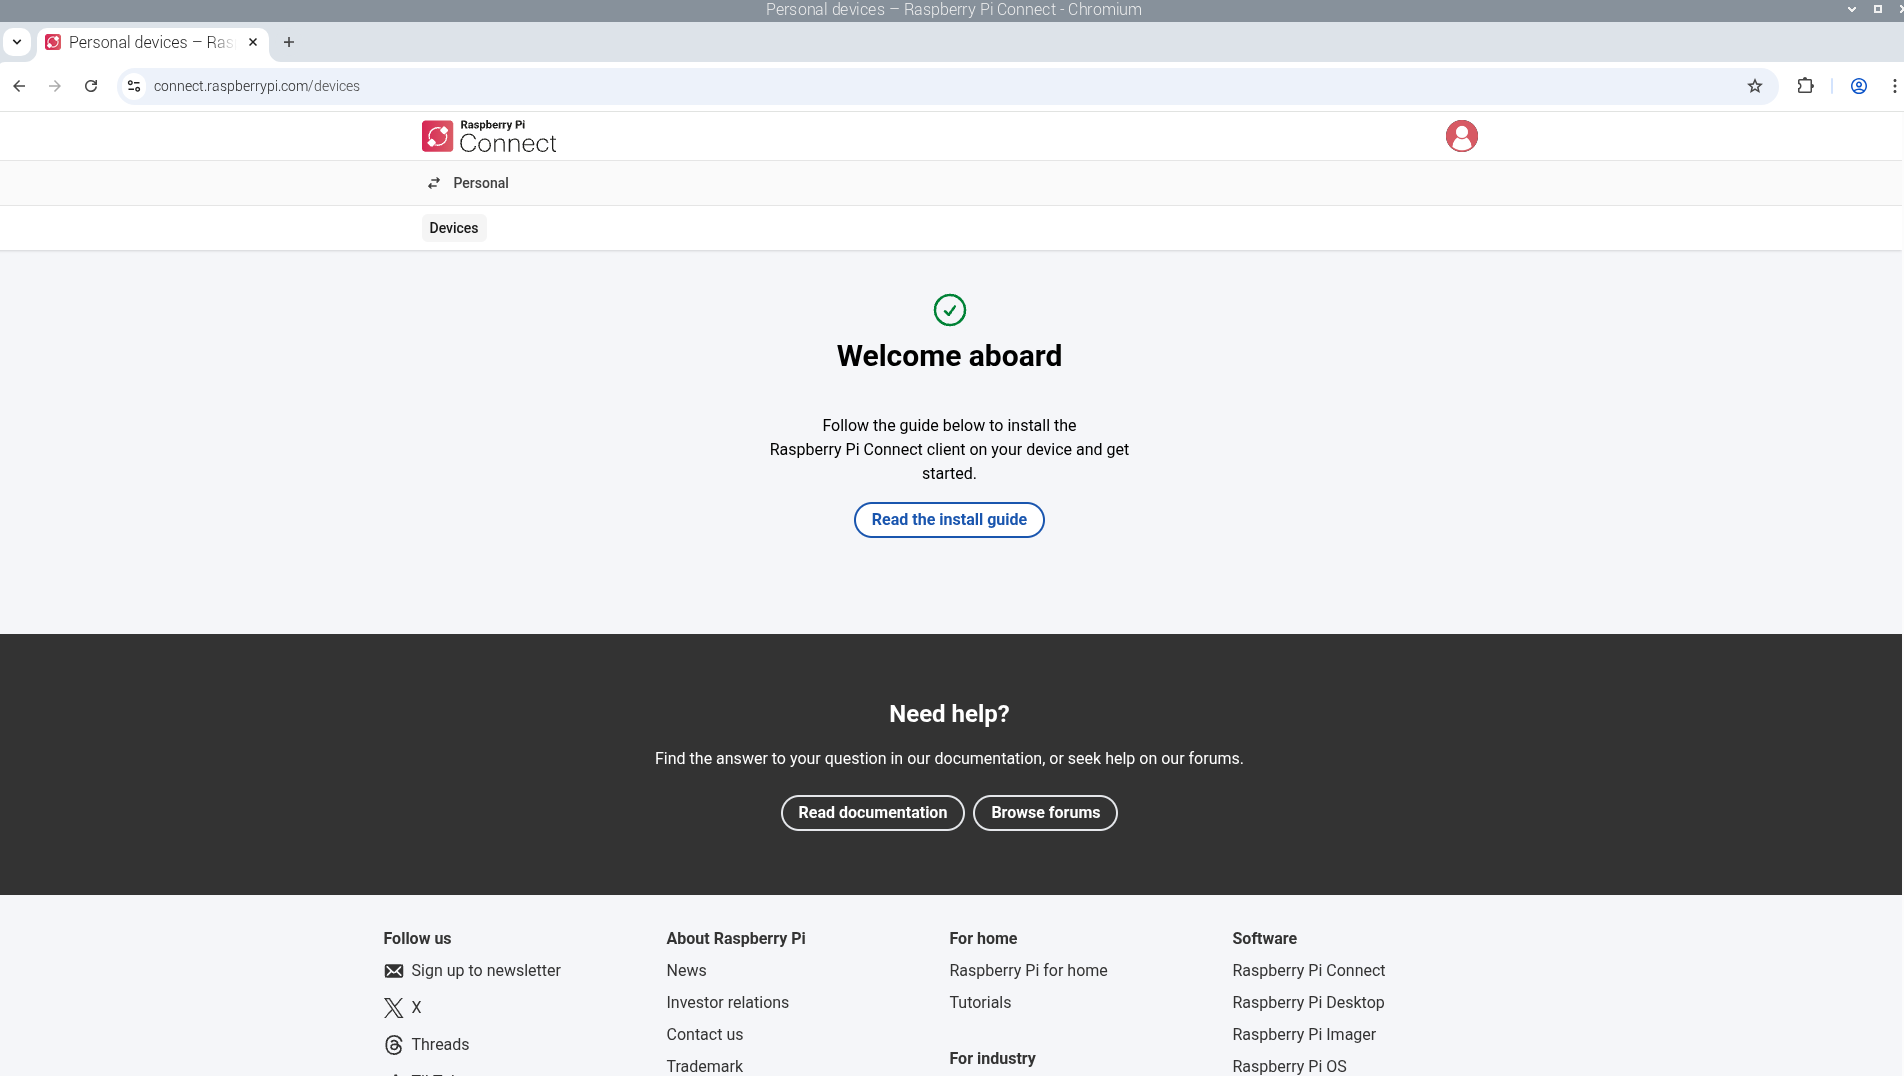This screenshot has width=1904, height=1076.
Task: Maximize the Chromium window
Action: (x=1878, y=9)
